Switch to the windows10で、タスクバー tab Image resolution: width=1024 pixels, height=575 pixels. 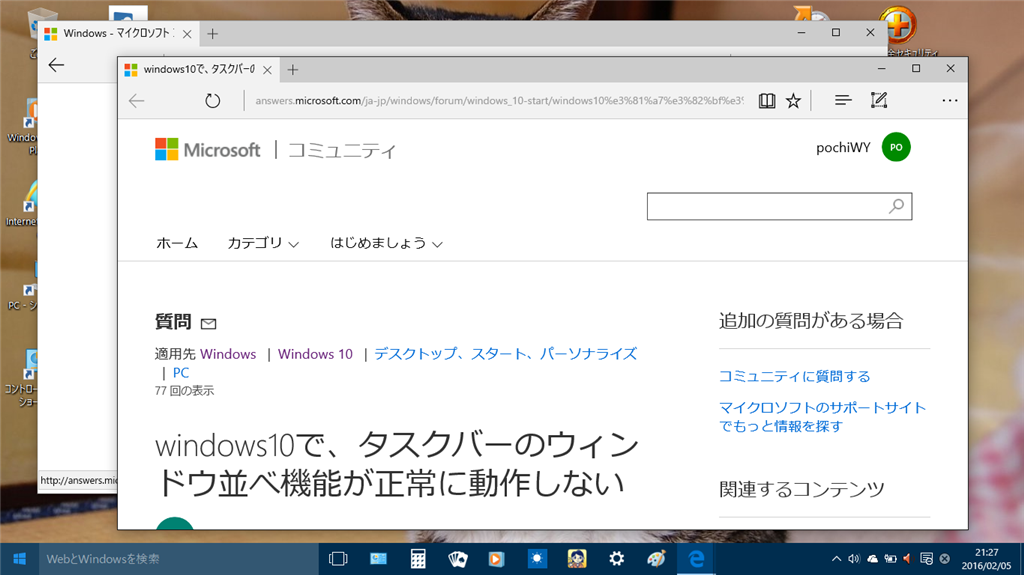coord(199,70)
